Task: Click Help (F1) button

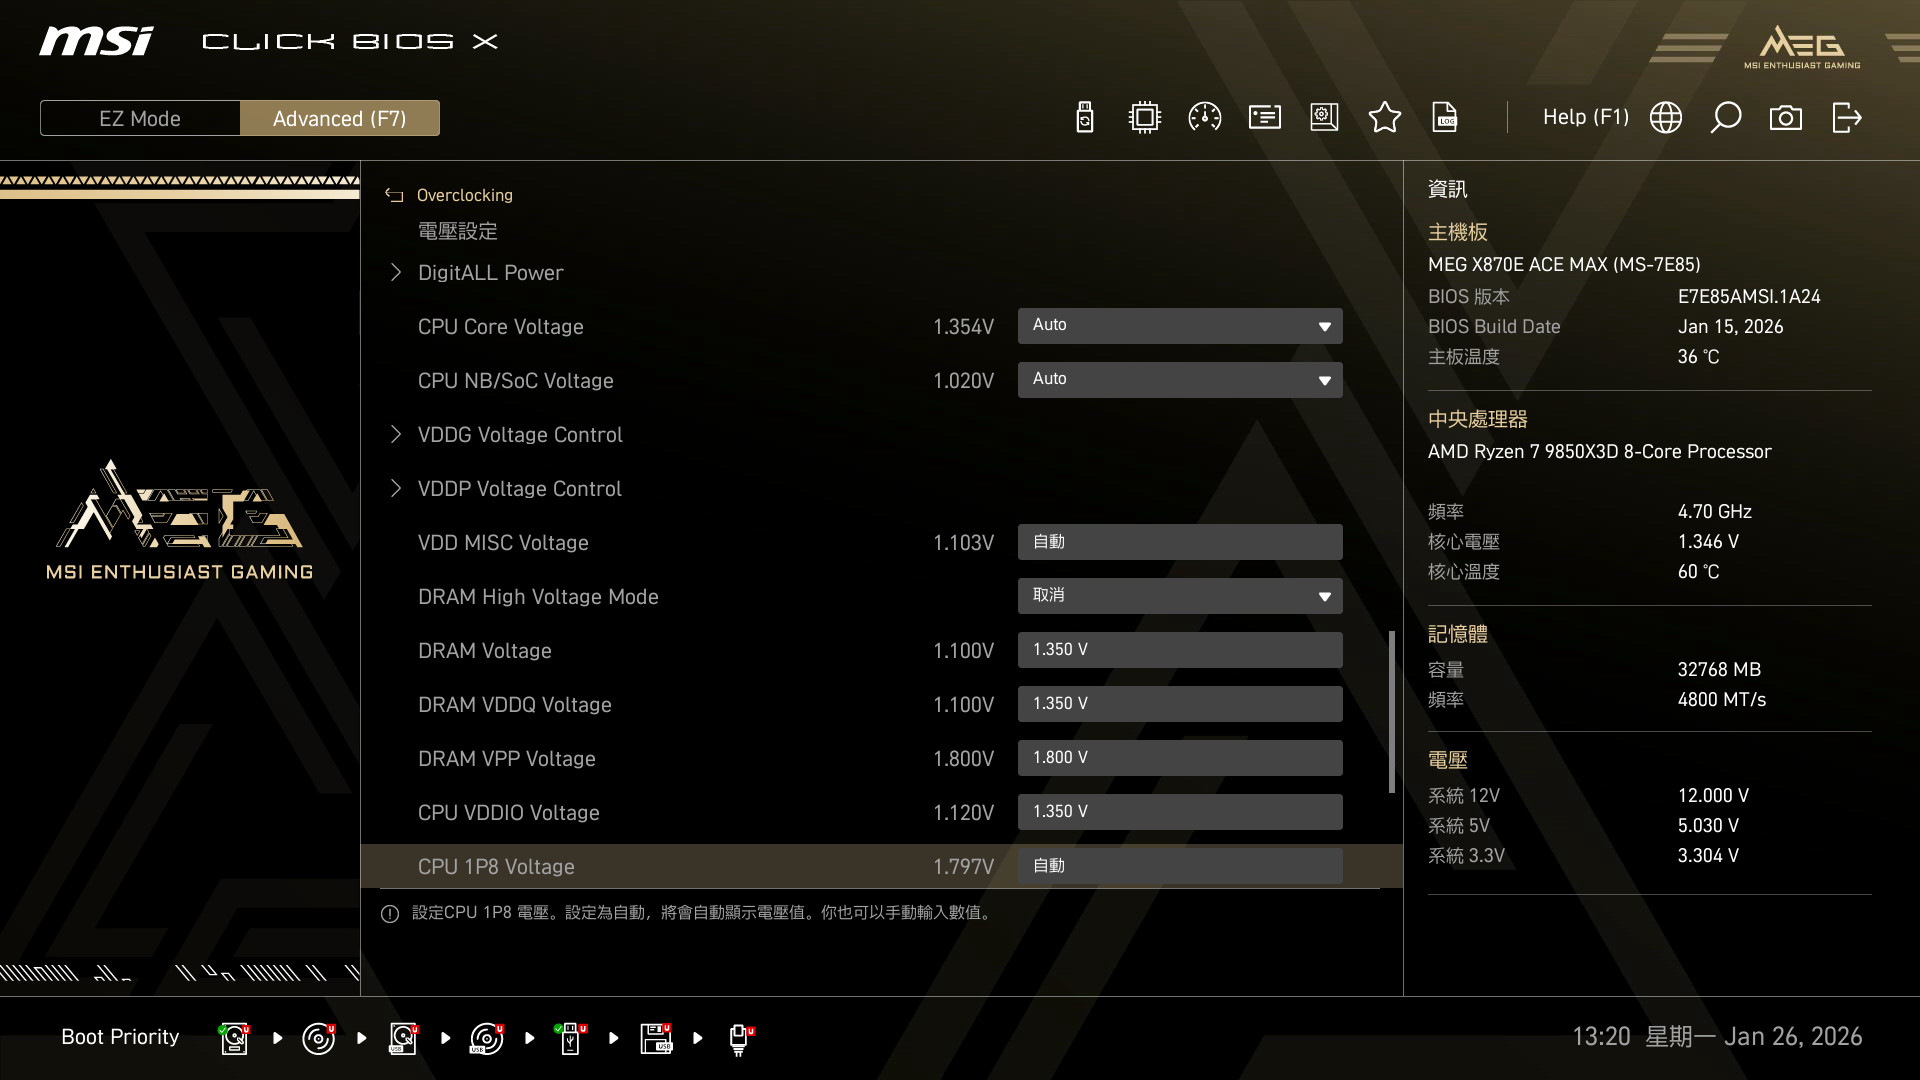Action: 1585,118
